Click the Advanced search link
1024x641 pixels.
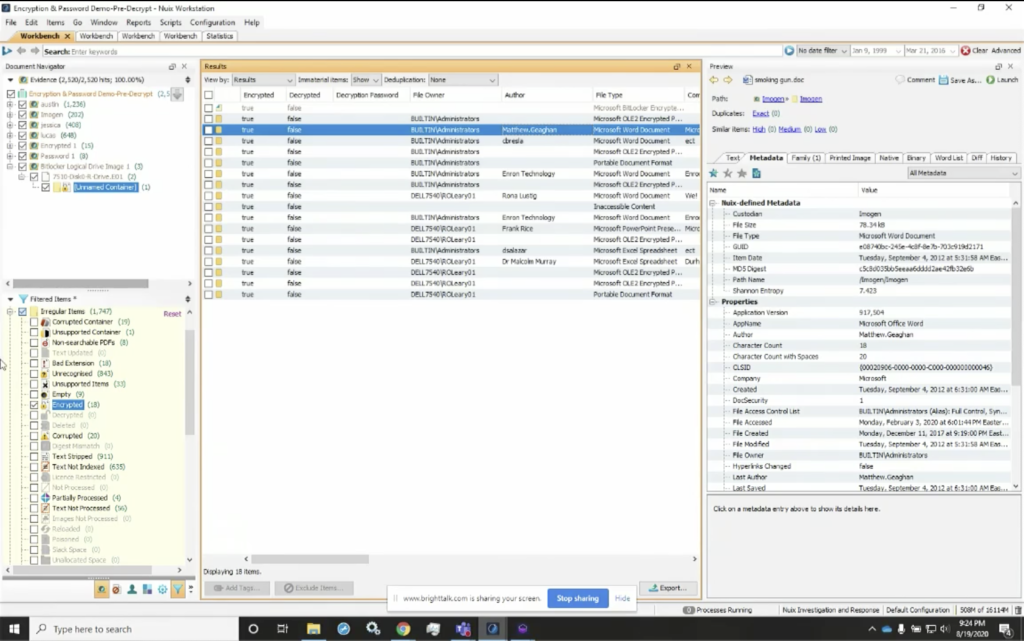[1006, 50]
